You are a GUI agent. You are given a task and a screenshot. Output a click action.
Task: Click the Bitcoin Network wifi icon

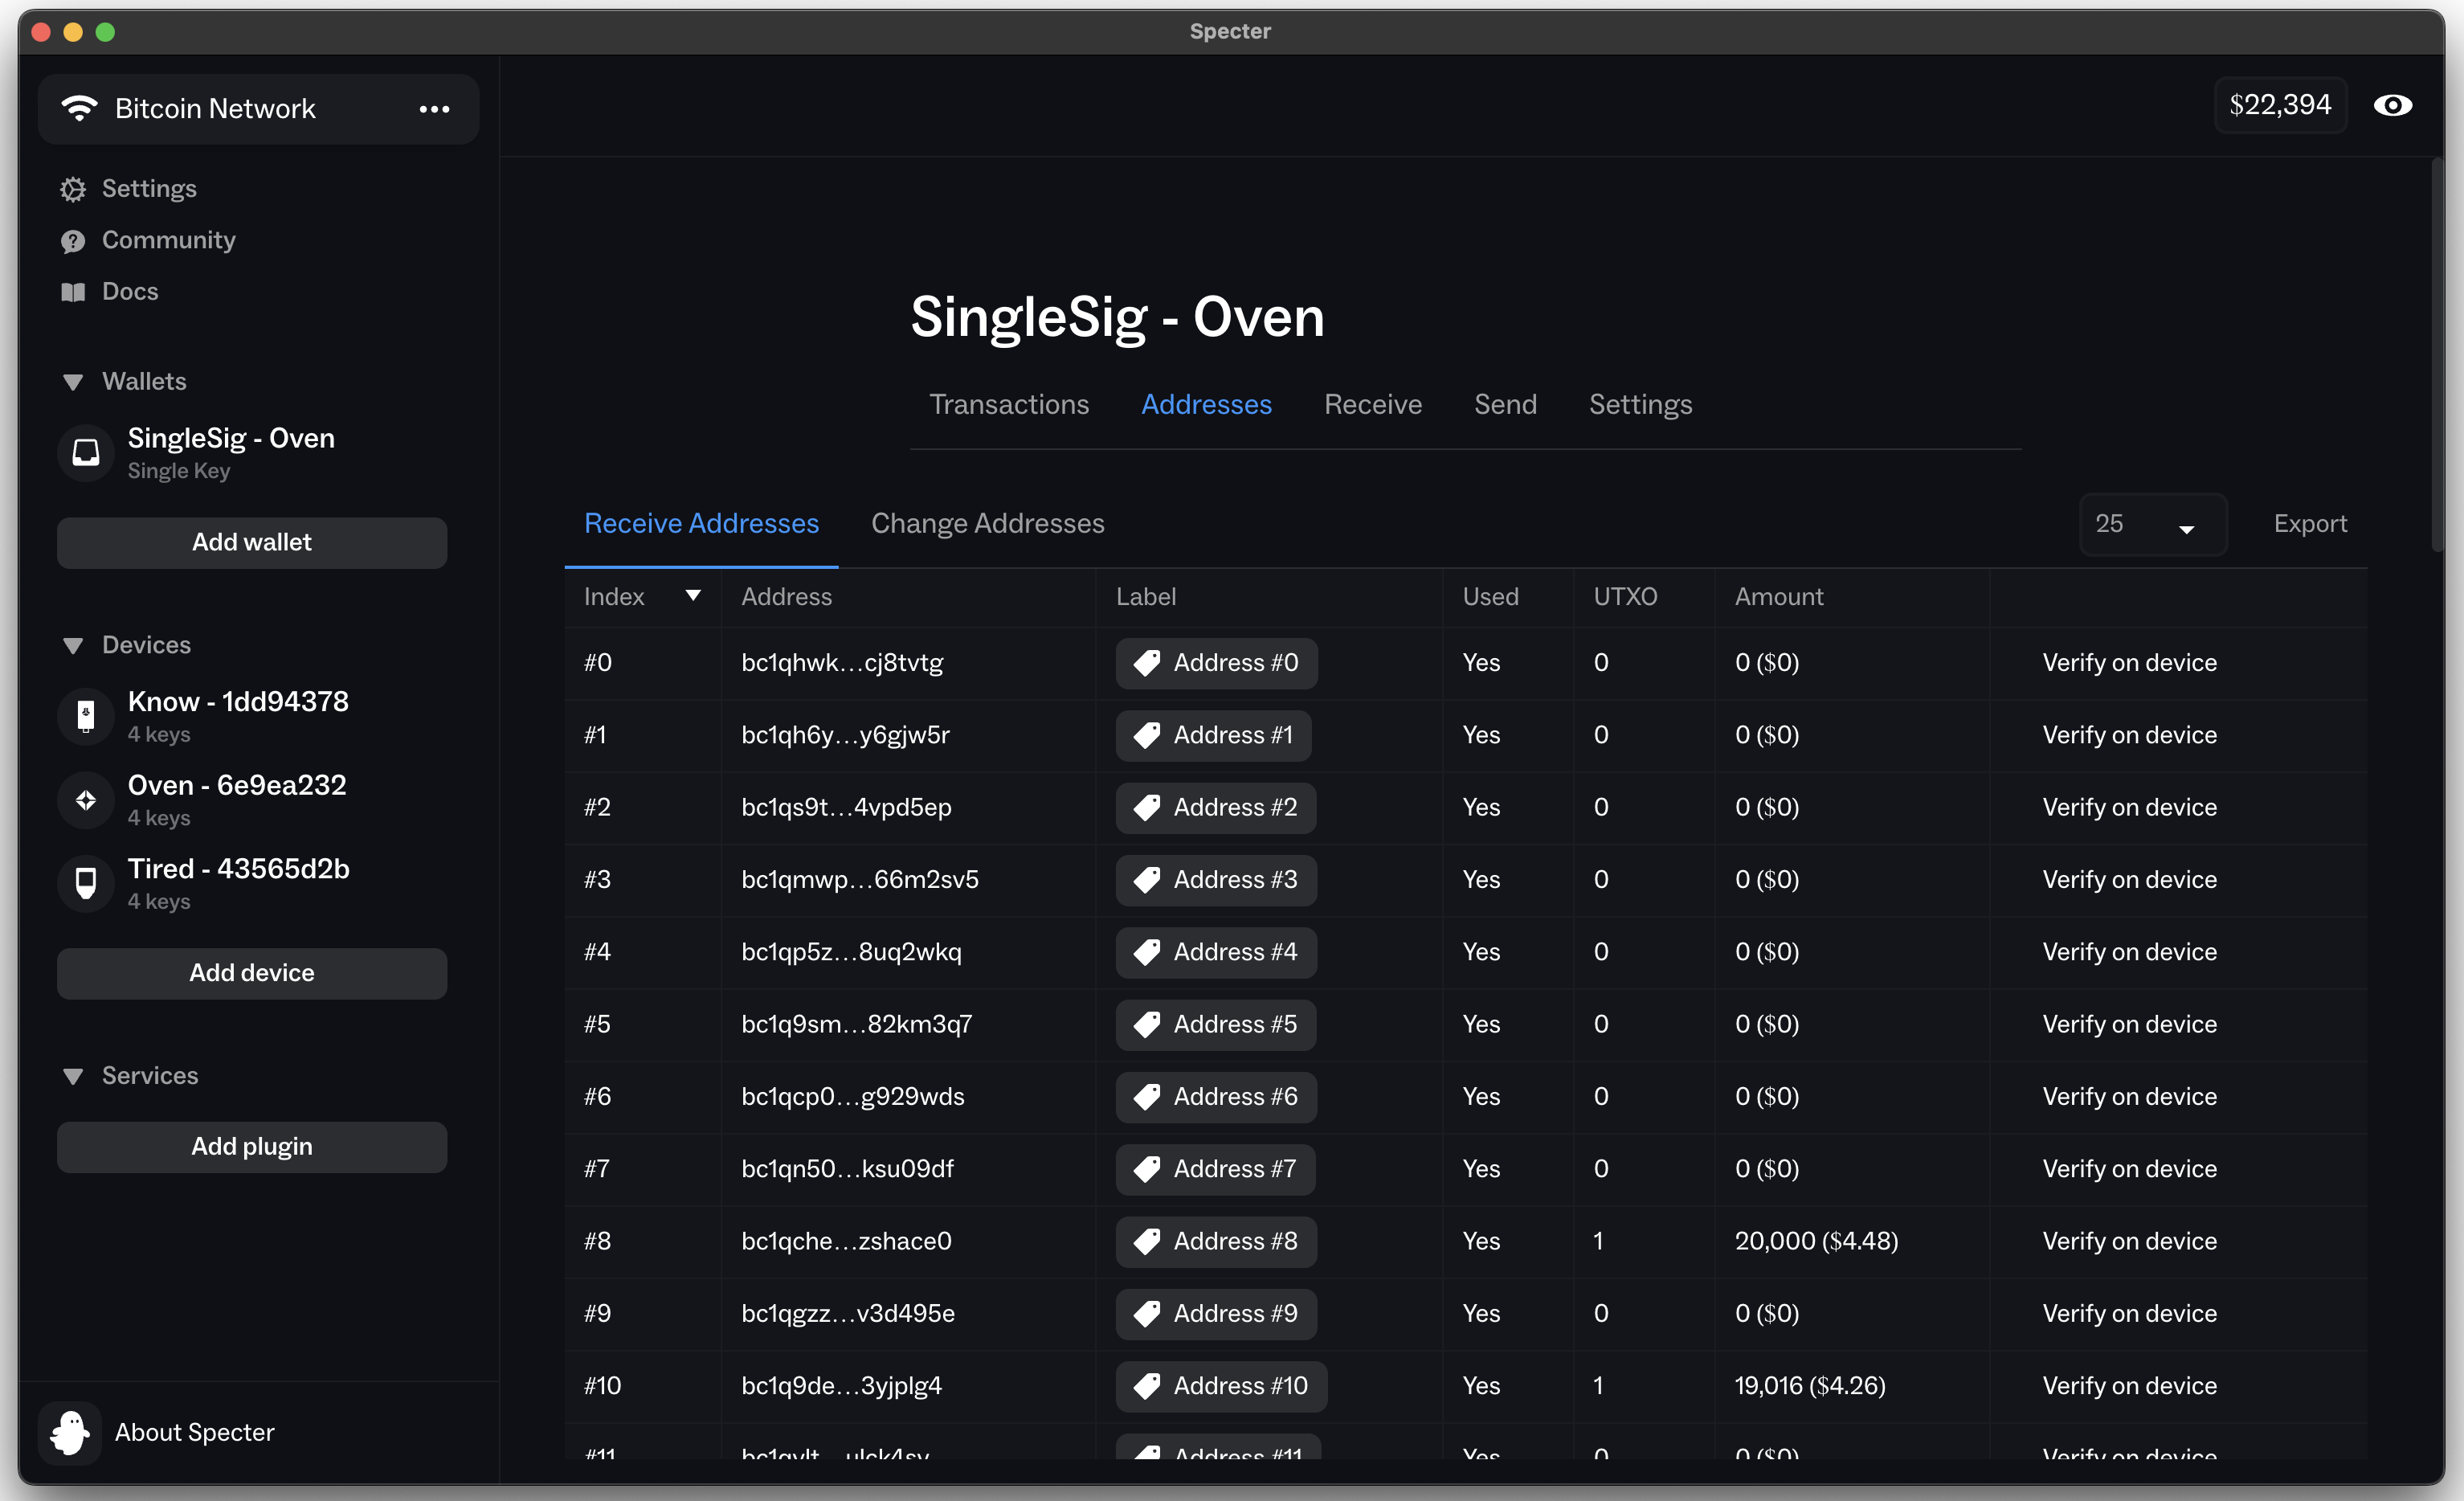click(79, 108)
